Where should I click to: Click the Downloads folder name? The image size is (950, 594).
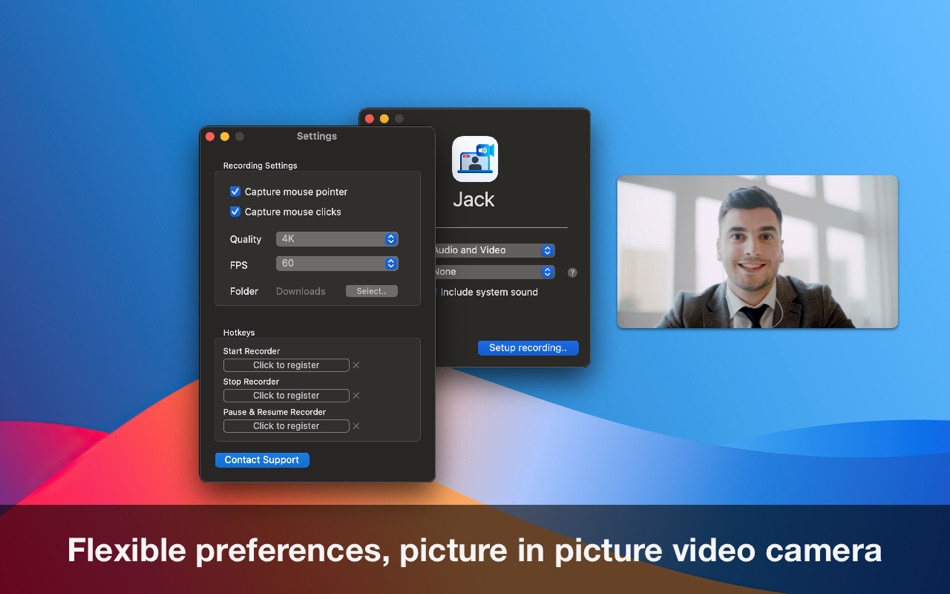[301, 292]
